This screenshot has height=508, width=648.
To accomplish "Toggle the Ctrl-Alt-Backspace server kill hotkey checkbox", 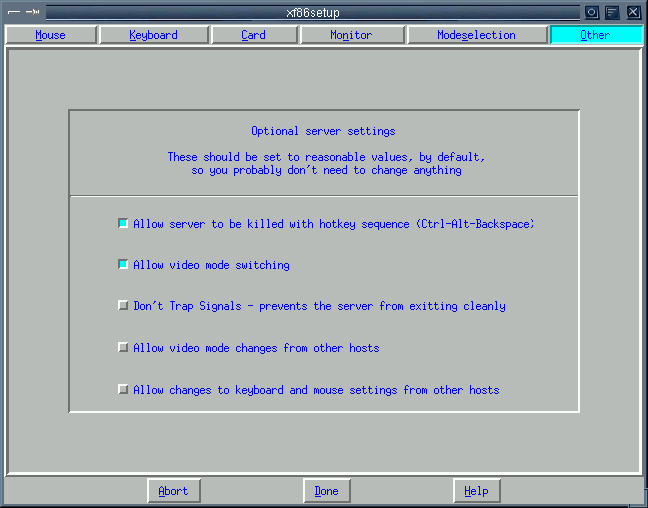I will pos(123,224).
